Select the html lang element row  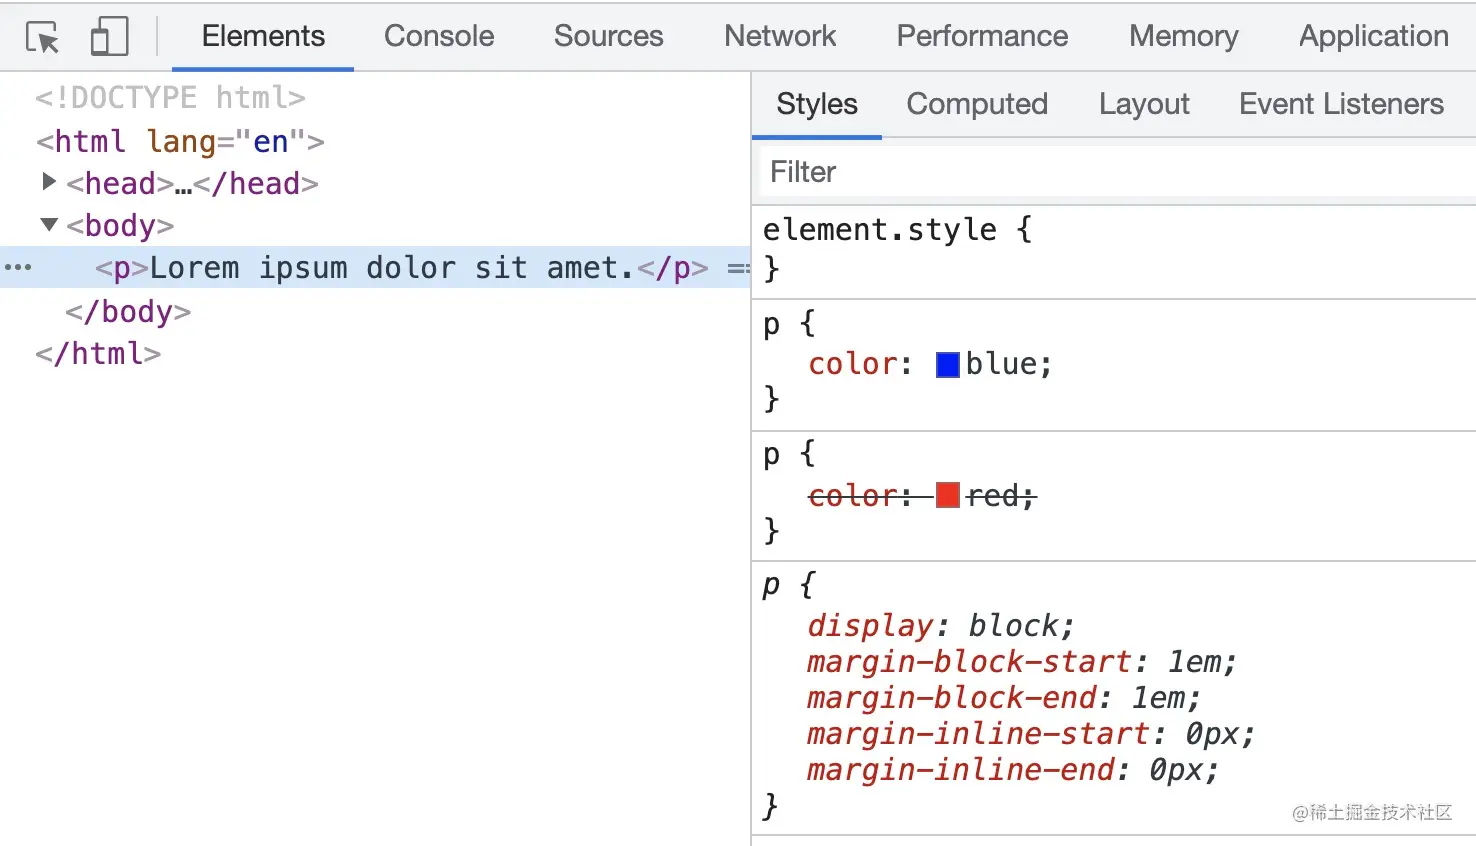180,141
